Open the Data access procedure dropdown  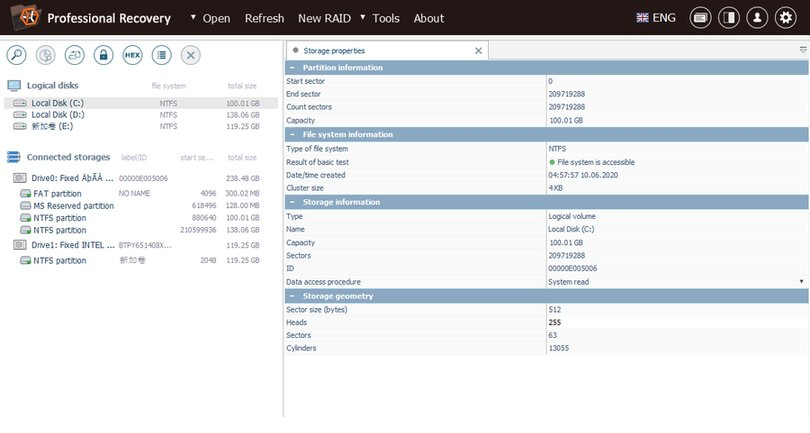point(801,282)
